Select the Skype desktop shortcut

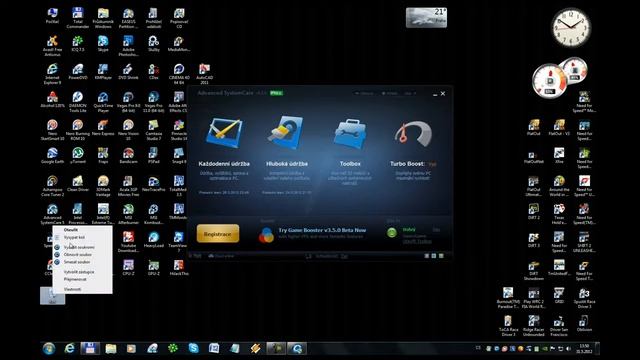click(103, 44)
